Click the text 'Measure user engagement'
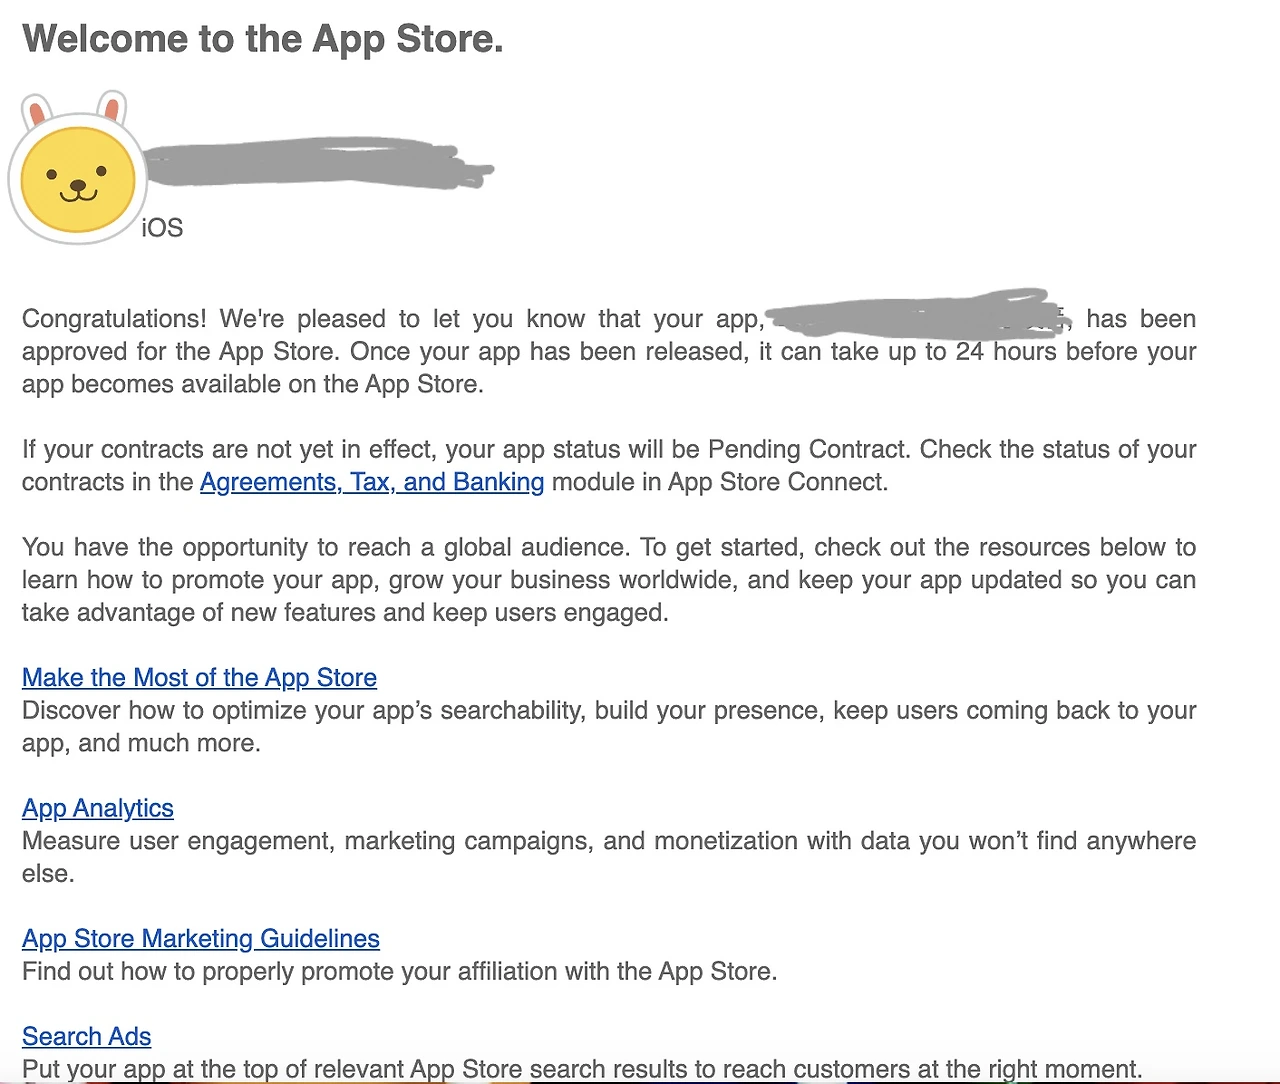The height and width of the screenshot is (1084, 1280). pos(176,841)
